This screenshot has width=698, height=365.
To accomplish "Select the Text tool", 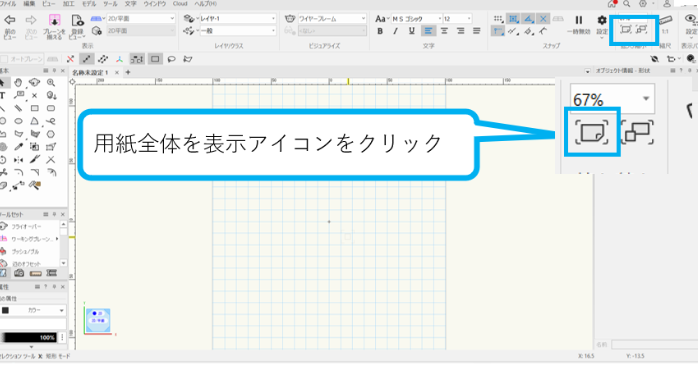I will tap(3, 95).
